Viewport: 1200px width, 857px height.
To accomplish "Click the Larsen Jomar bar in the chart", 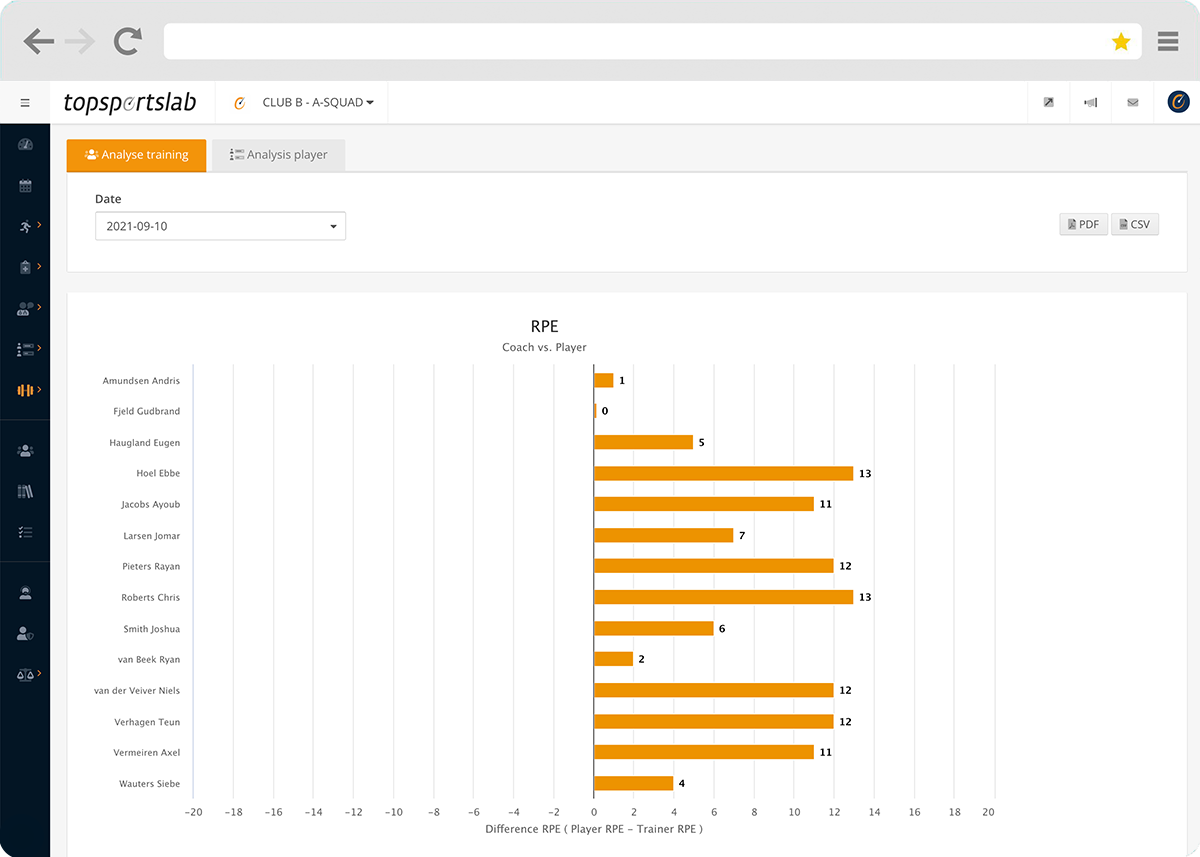I will click(x=664, y=535).
